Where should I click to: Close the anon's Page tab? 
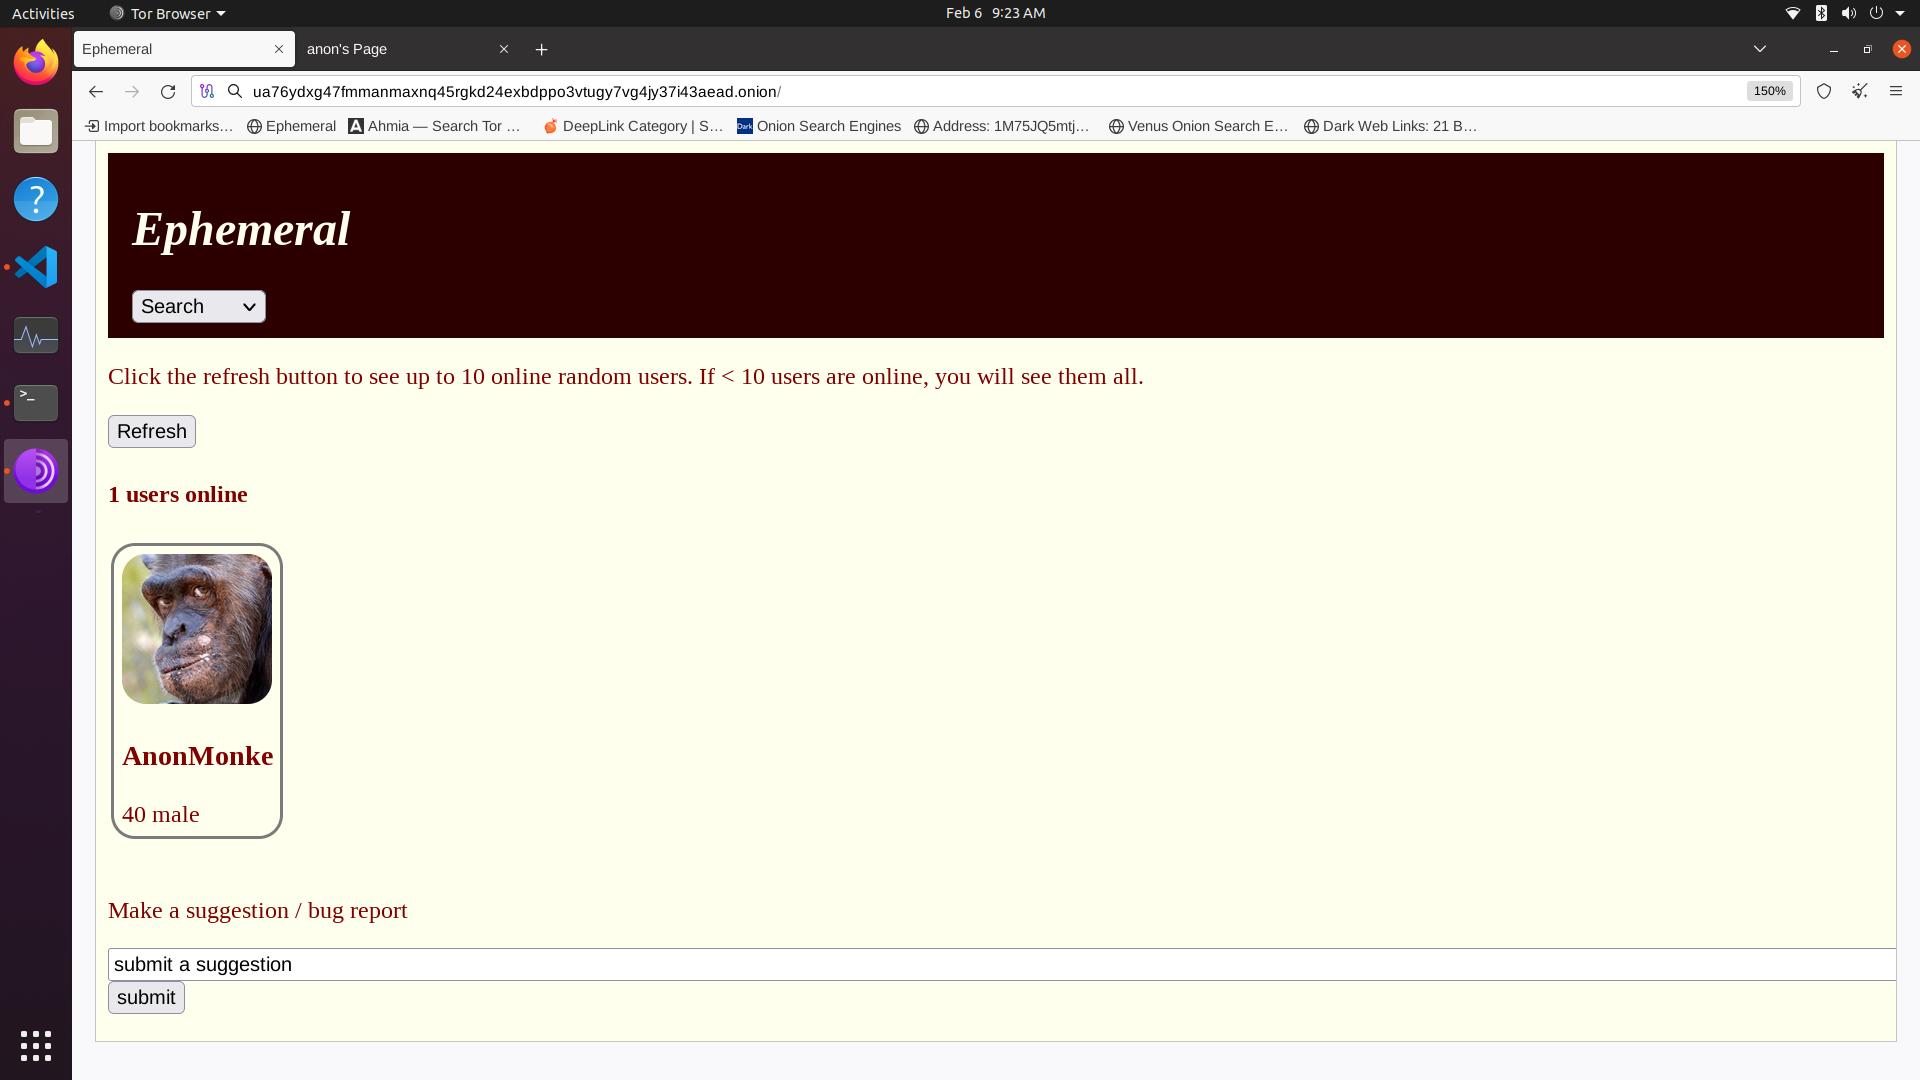(x=504, y=49)
